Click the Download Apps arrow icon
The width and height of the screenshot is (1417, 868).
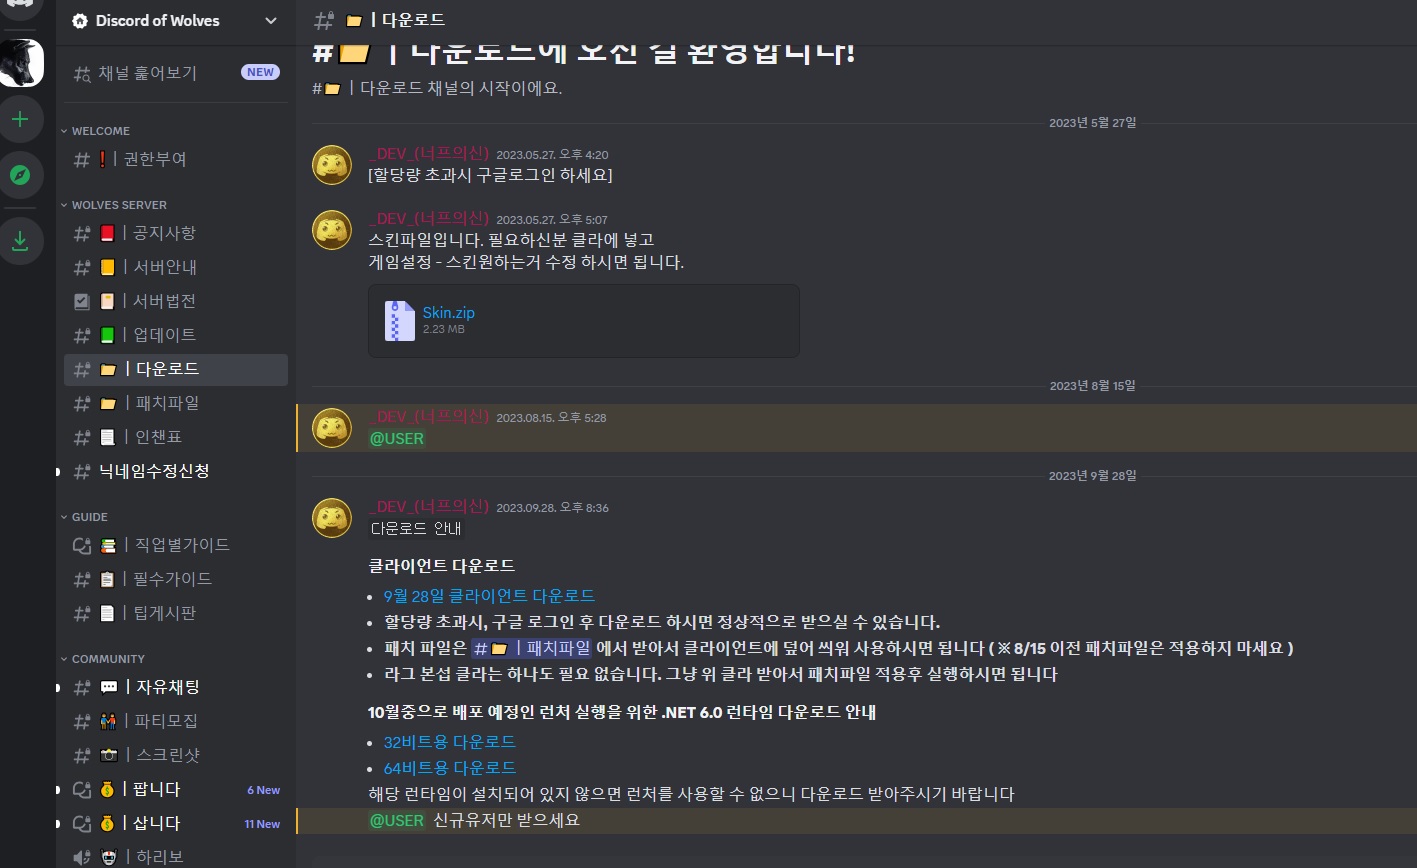[x=20, y=241]
